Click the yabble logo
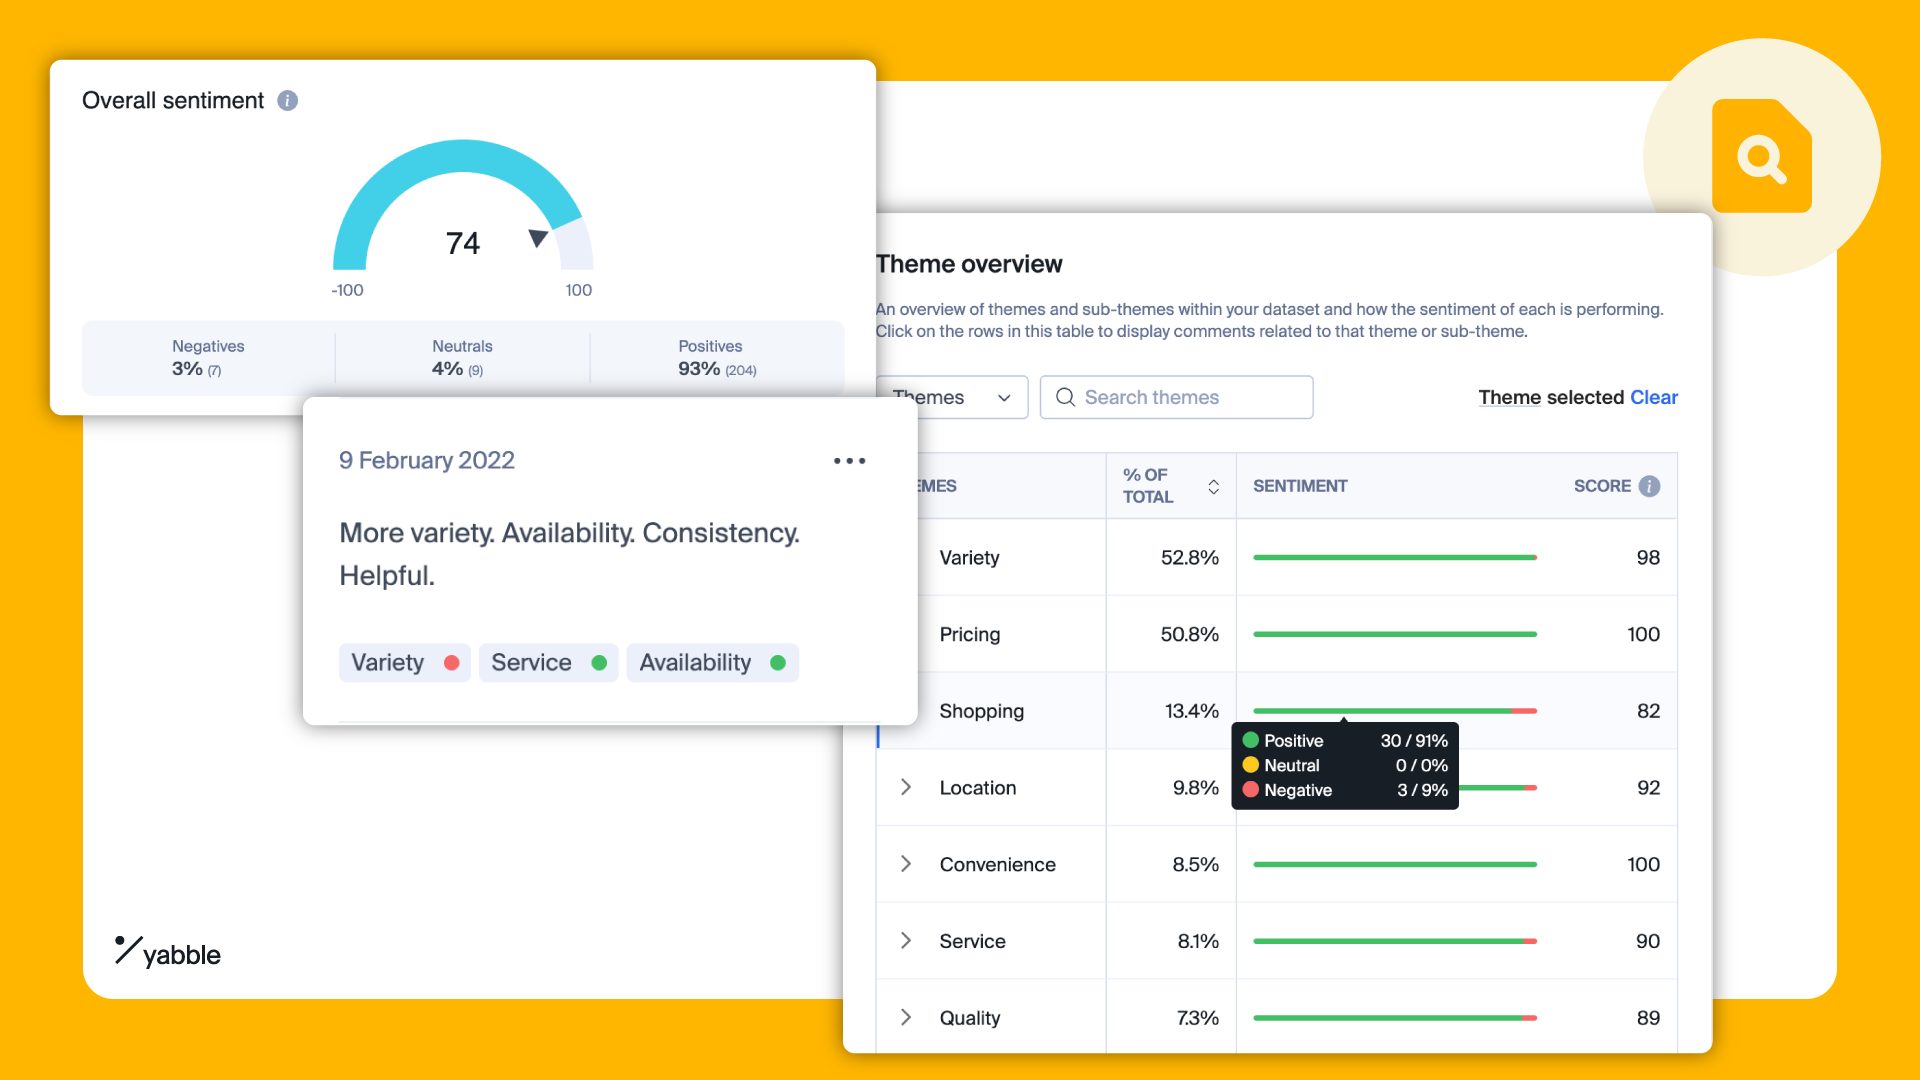This screenshot has height=1080, width=1920. tap(168, 952)
